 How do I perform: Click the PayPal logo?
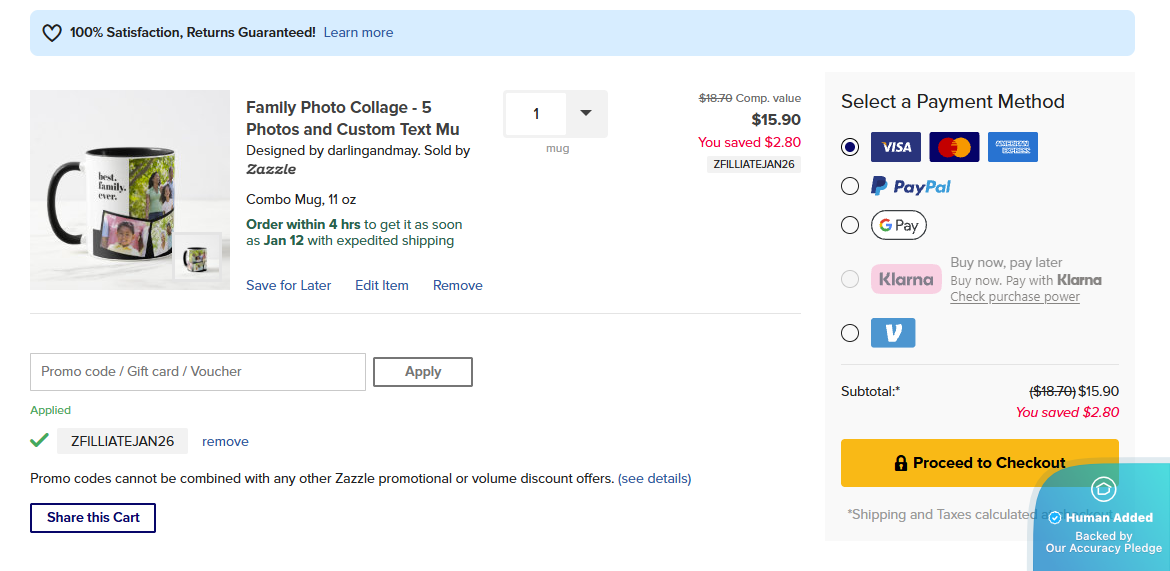click(x=910, y=186)
